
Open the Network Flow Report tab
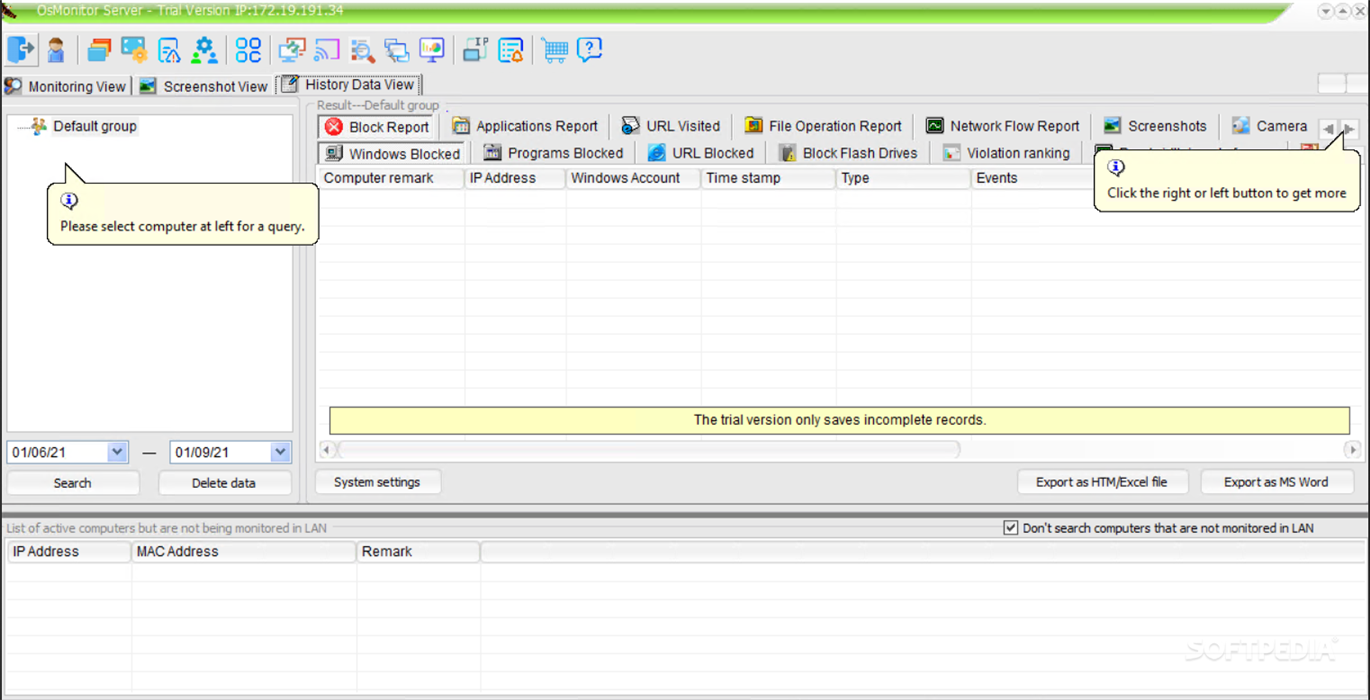click(1003, 126)
